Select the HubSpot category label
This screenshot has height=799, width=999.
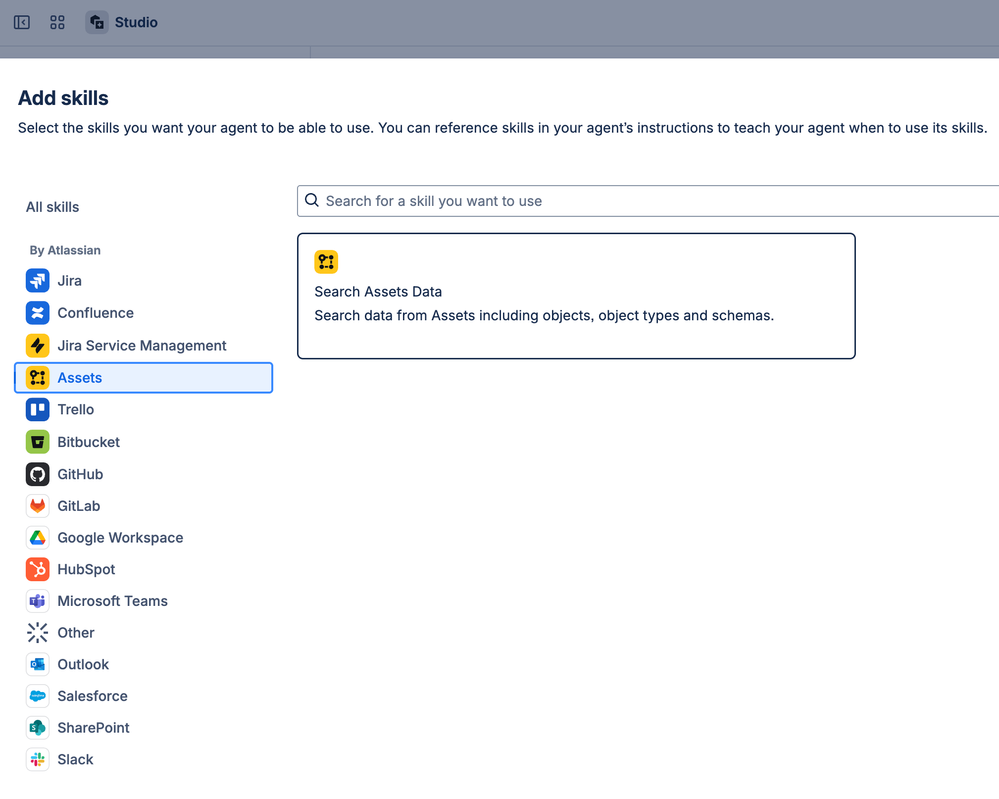point(87,570)
